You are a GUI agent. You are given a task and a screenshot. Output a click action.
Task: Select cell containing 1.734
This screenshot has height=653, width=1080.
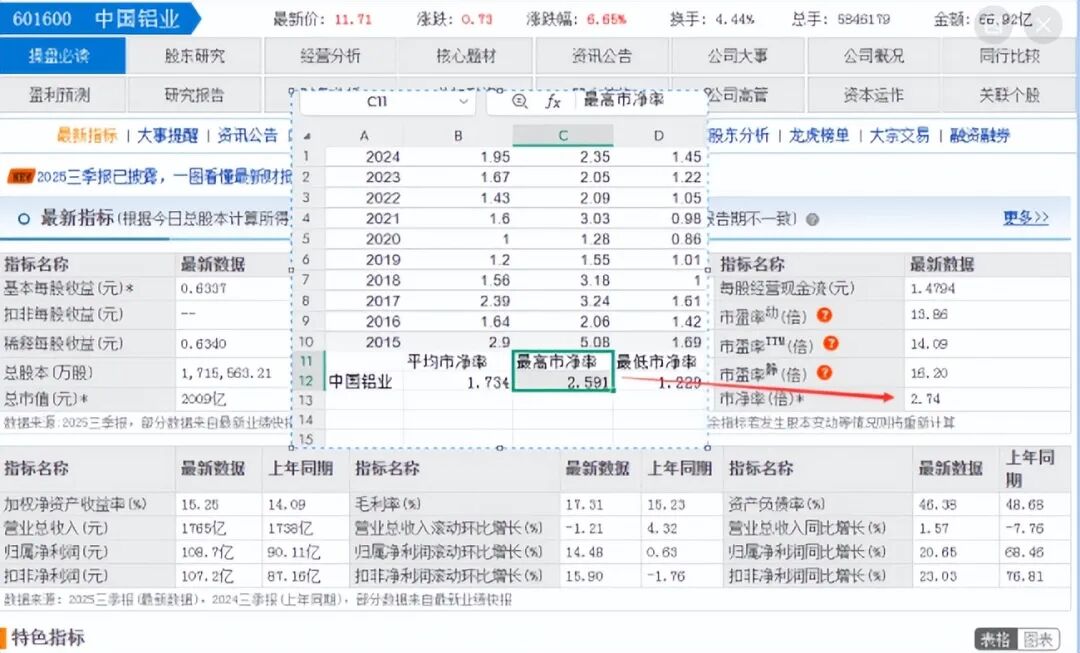click(x=458, y=382)
